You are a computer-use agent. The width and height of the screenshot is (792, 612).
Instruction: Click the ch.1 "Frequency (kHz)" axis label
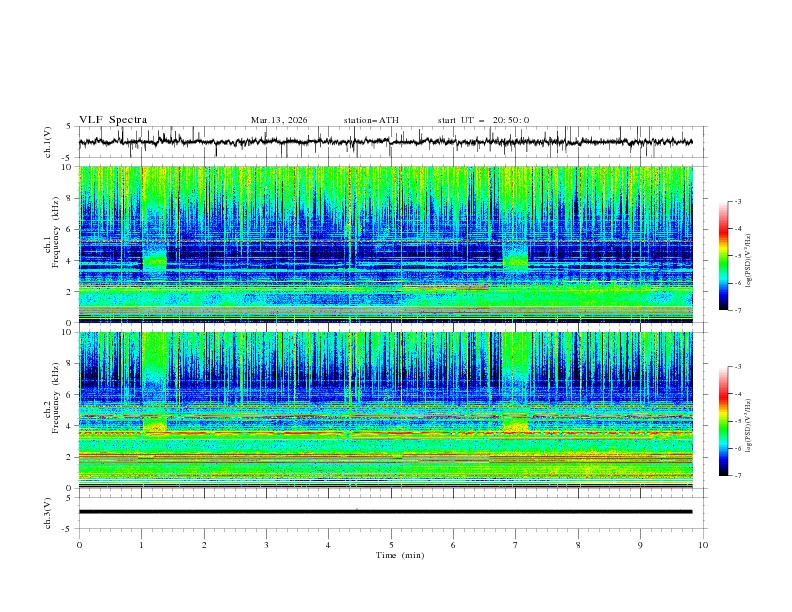click(56, 232)
